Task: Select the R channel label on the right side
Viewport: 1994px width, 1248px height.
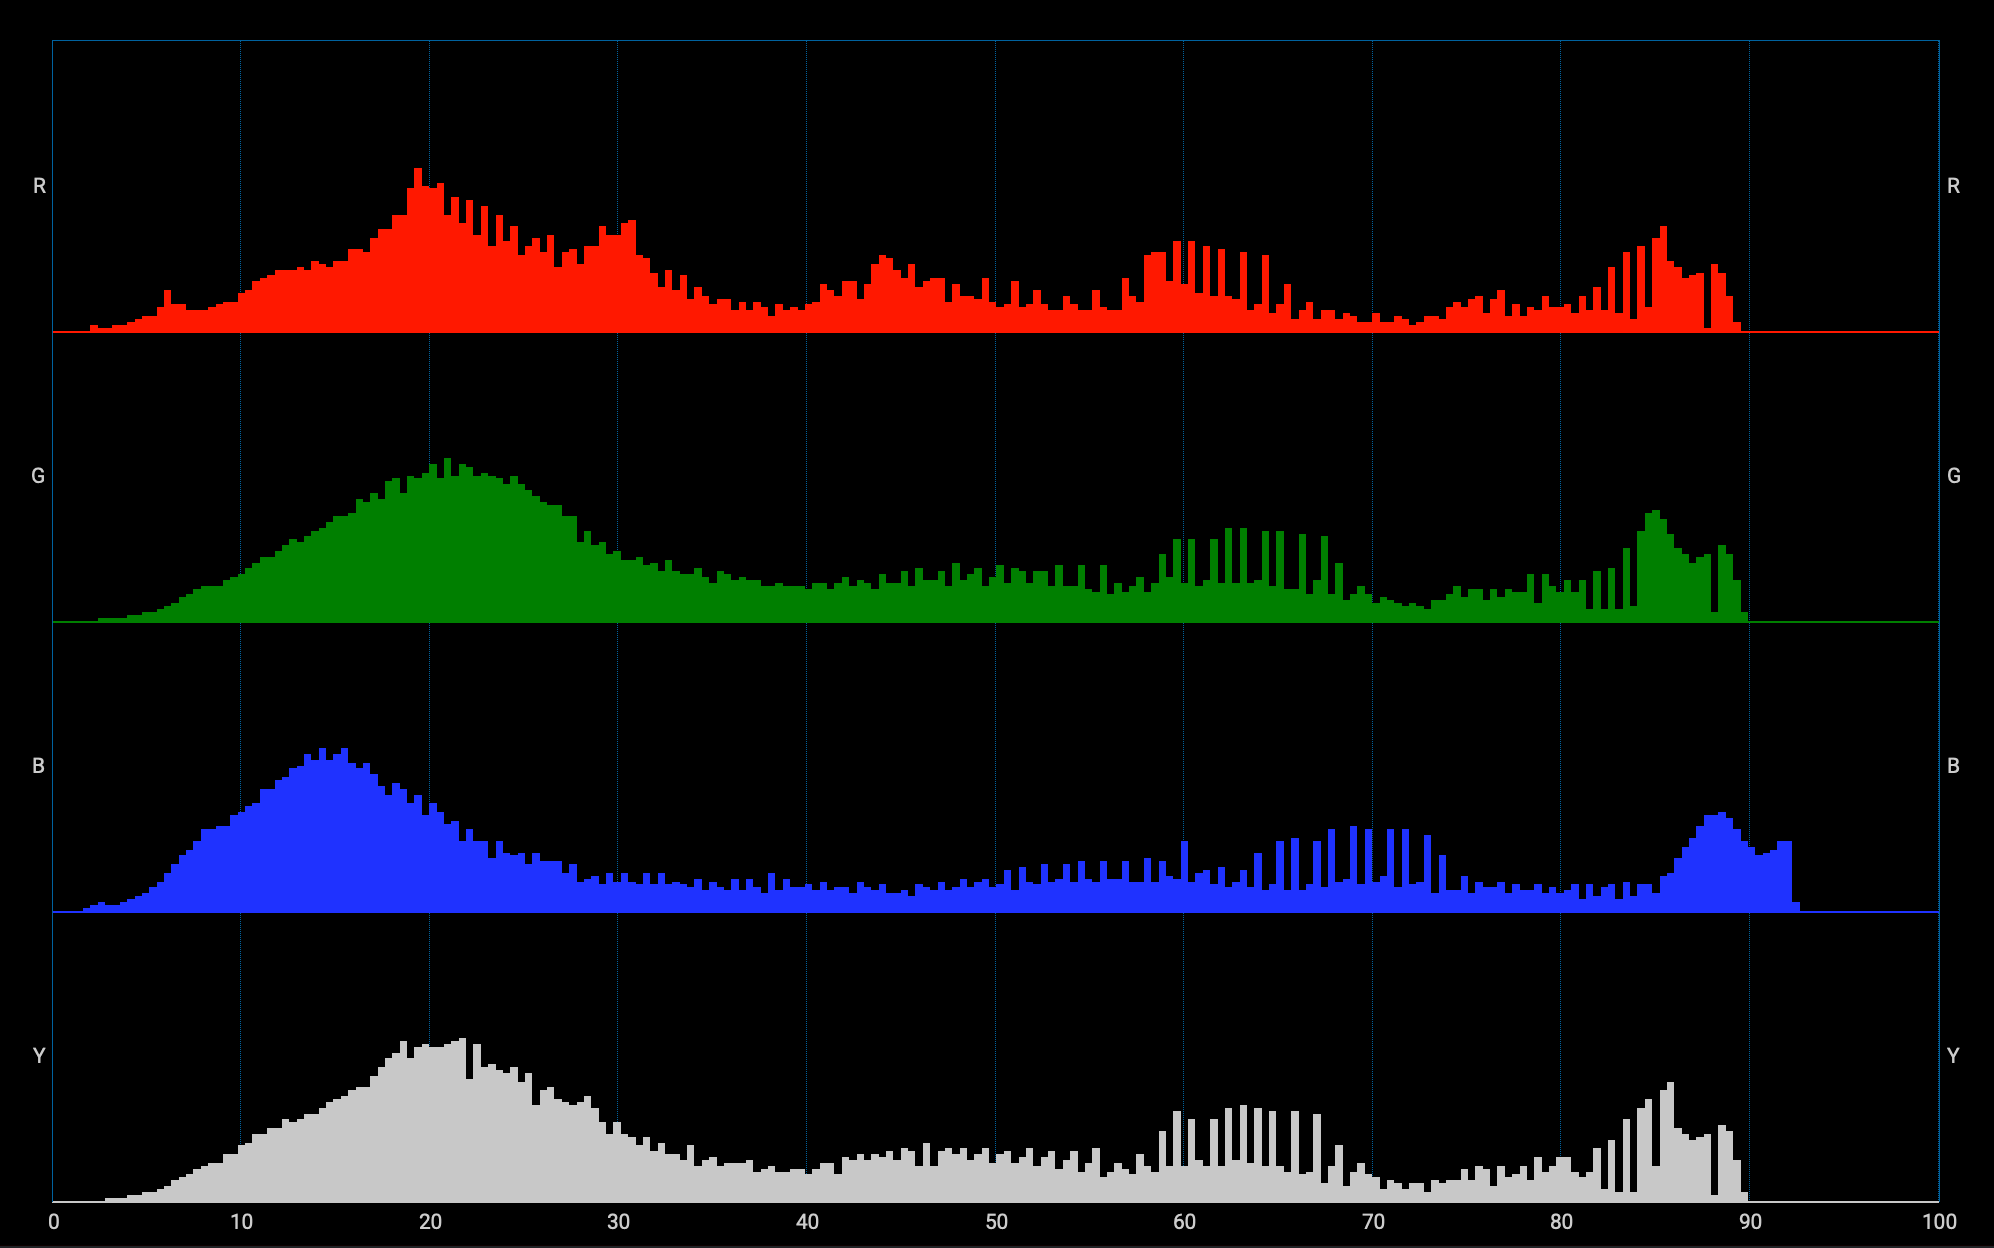Action: [1951, 184]
